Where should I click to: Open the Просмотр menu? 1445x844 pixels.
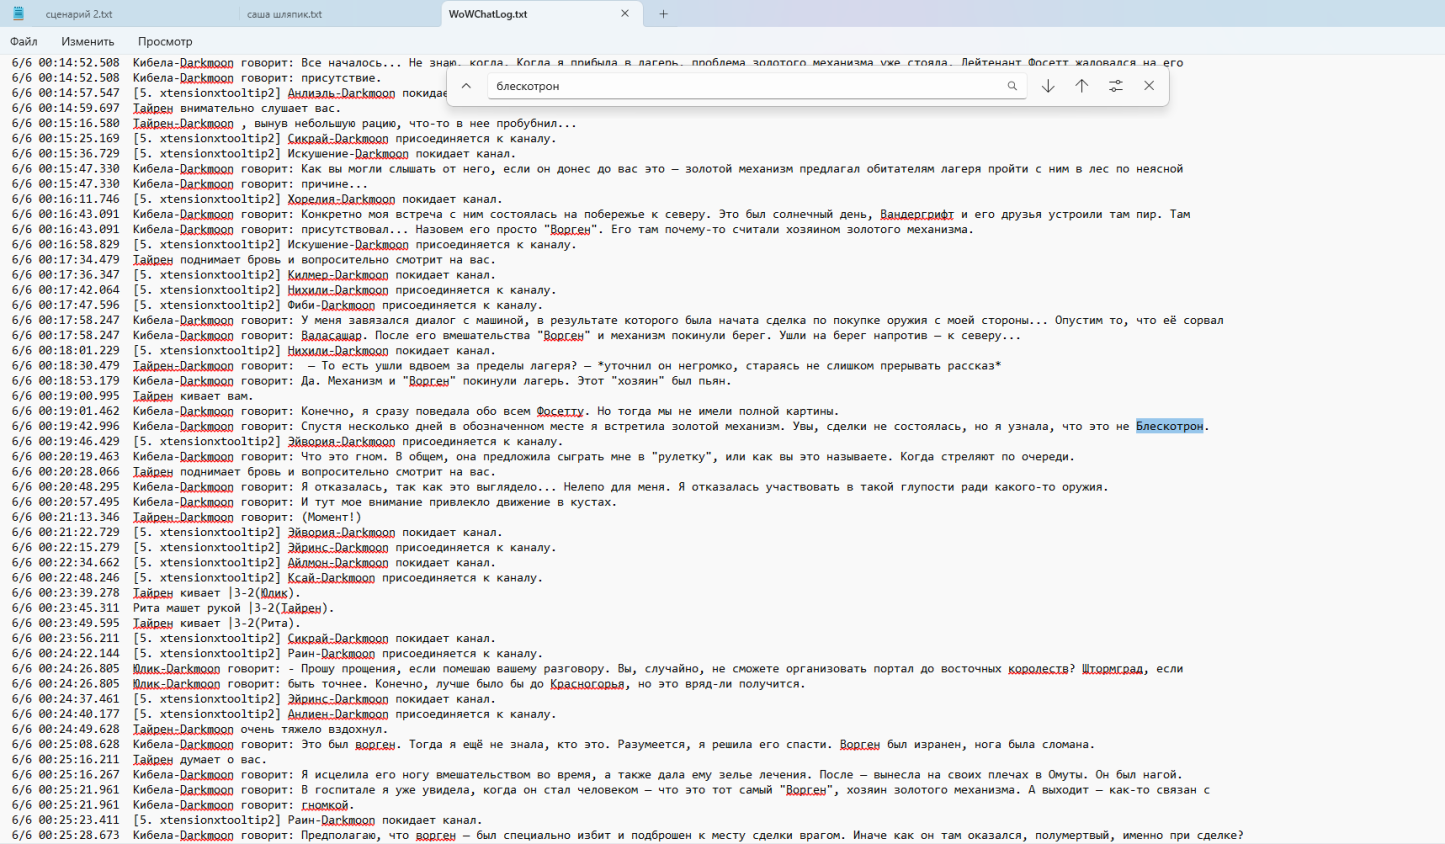165,41
